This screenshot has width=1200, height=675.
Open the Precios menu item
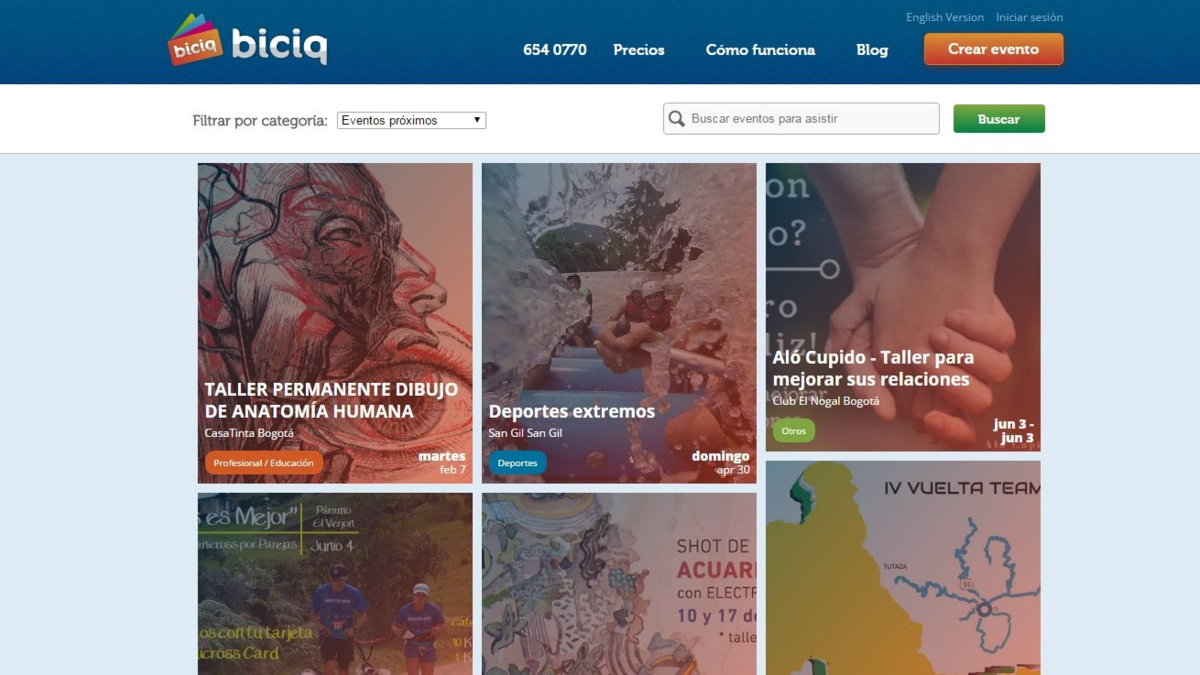pos(639,50)
